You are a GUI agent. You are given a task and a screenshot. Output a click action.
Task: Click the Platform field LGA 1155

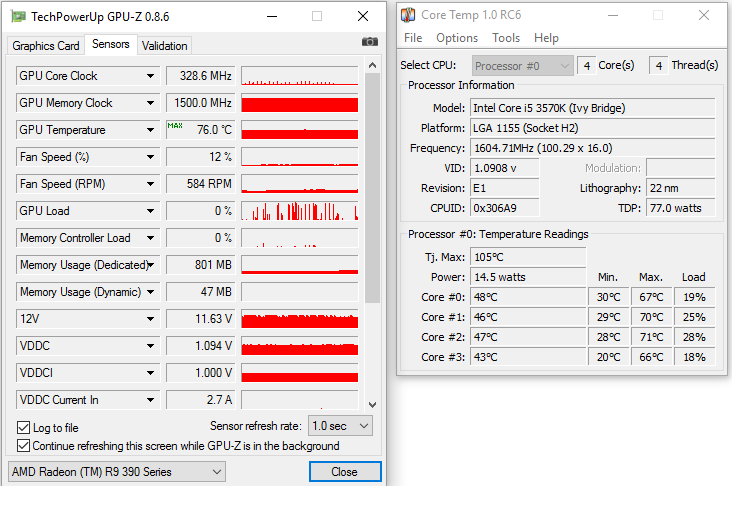[x=593, y=128]
